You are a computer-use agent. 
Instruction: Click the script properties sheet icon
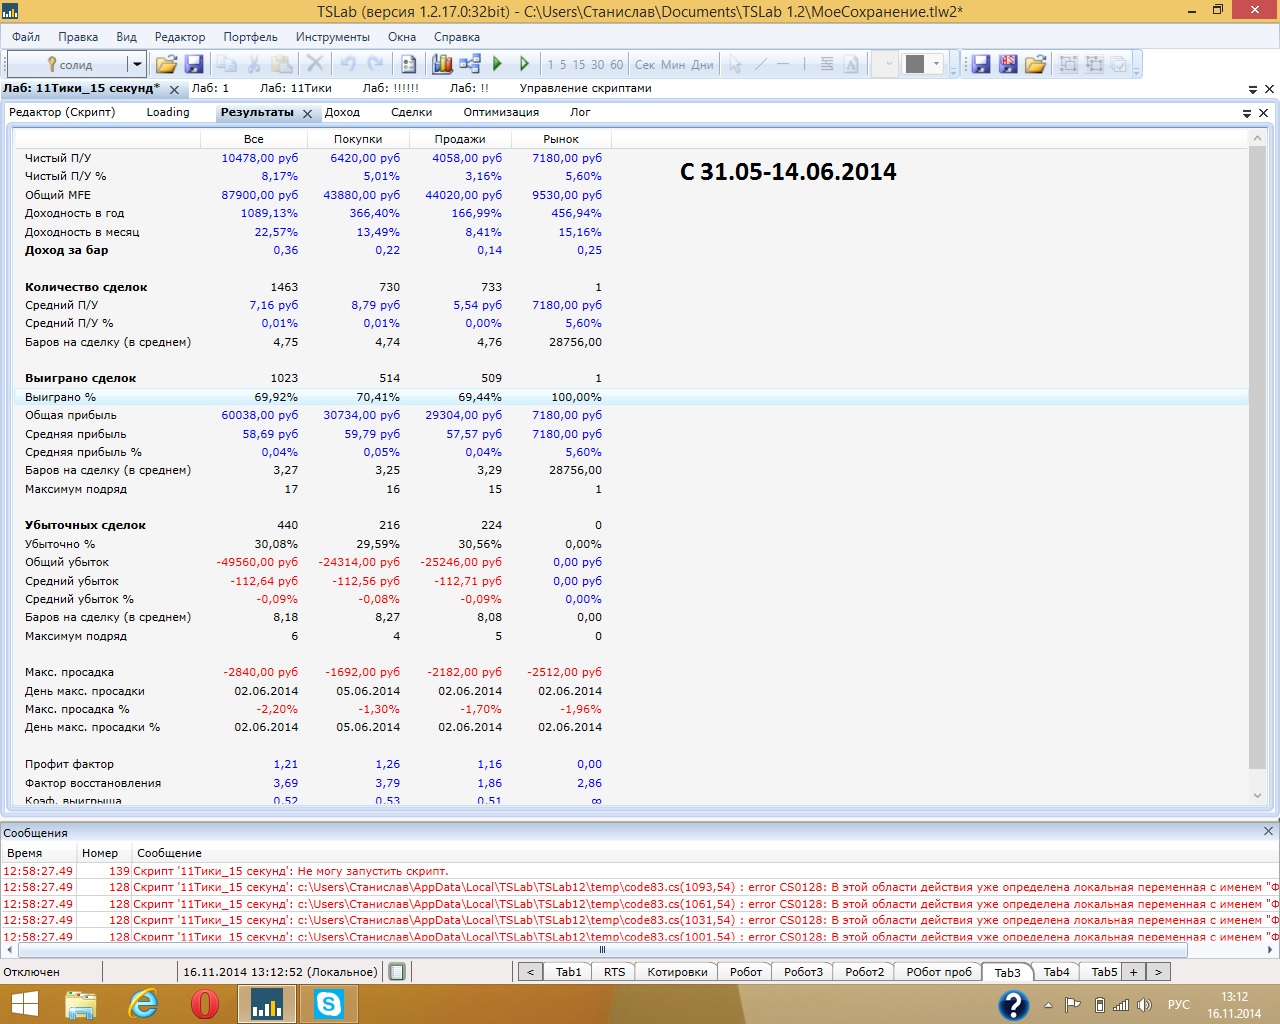coord(408,64)
